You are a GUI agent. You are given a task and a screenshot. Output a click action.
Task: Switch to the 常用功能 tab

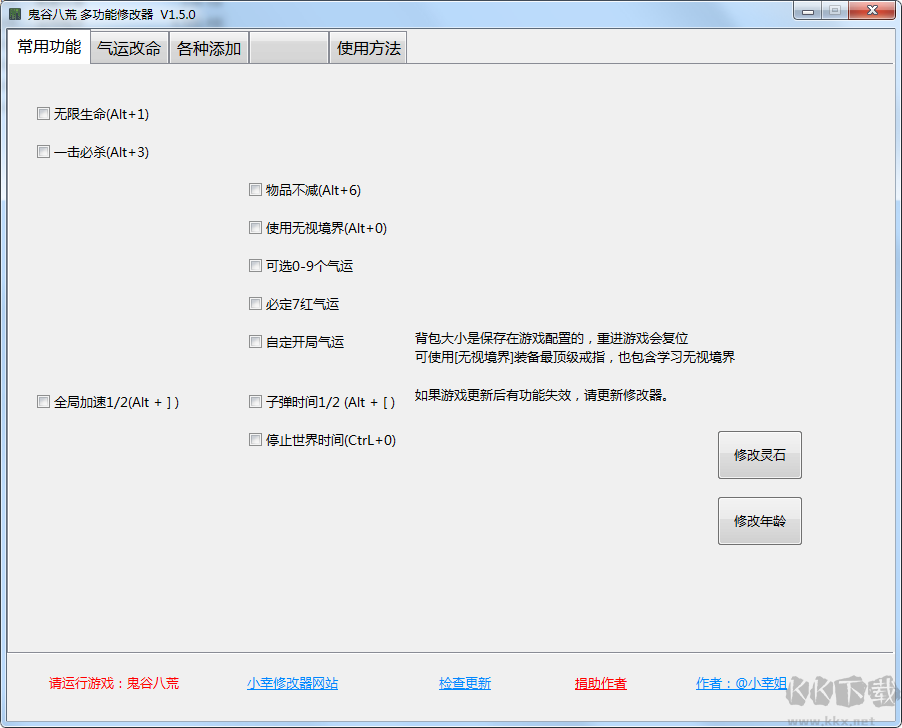[49, 47]
